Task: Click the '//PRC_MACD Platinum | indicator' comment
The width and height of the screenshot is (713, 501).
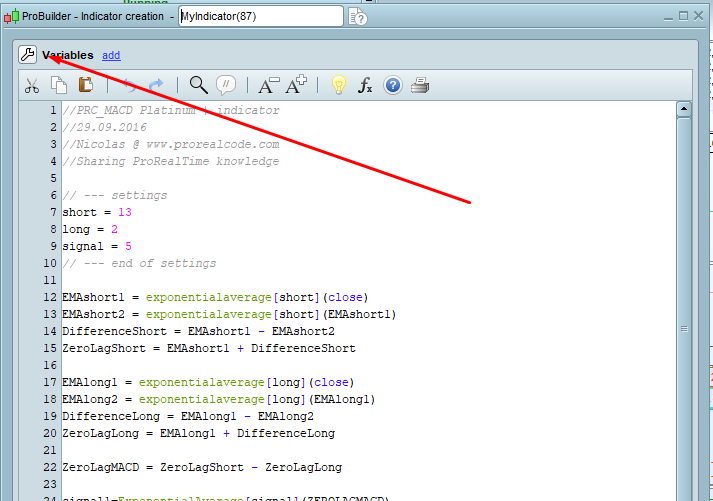Action: 171,110
